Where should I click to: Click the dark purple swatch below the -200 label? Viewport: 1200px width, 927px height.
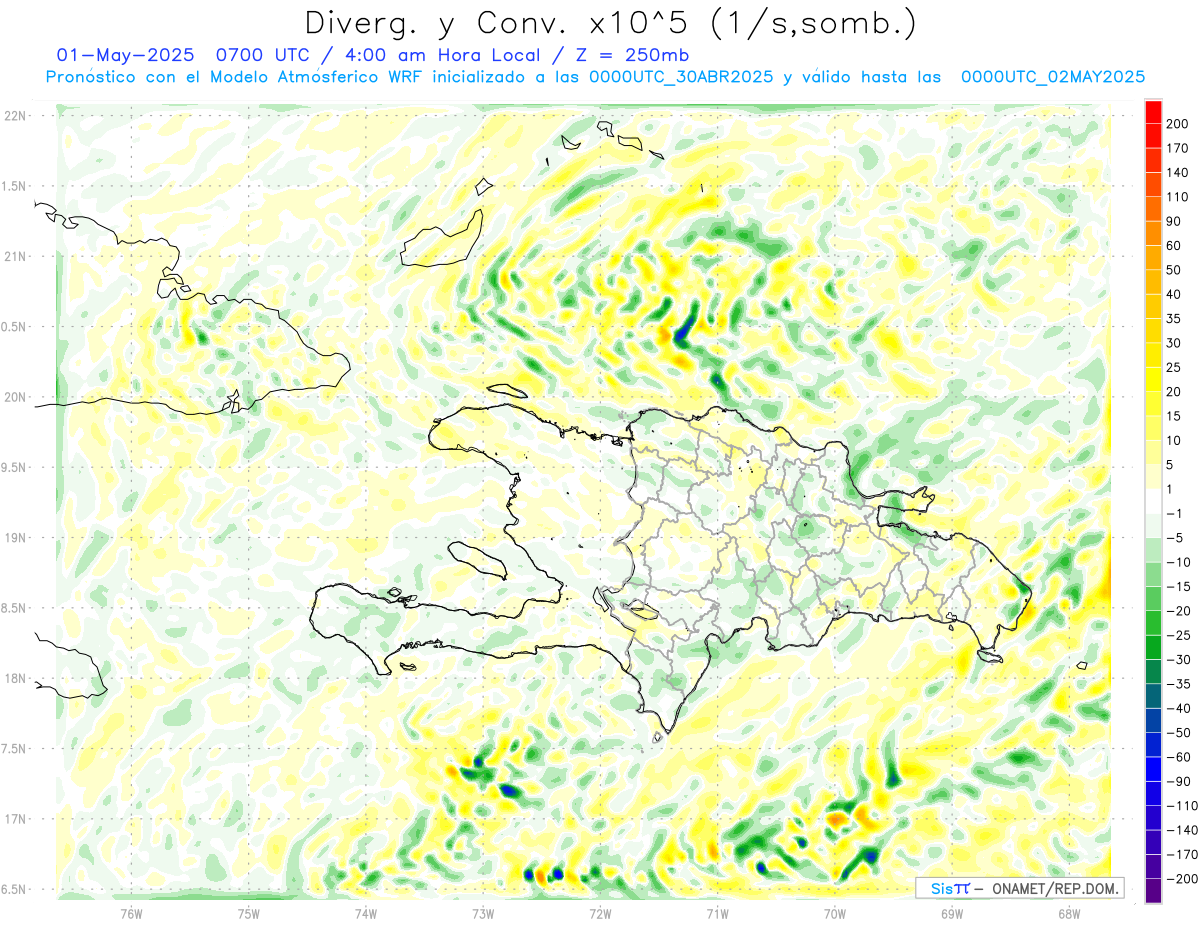click(x=1154, y=890)
